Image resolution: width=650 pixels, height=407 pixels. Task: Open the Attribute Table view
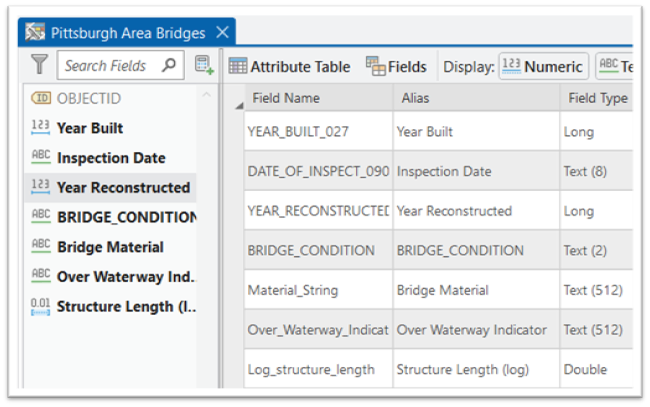290,67
